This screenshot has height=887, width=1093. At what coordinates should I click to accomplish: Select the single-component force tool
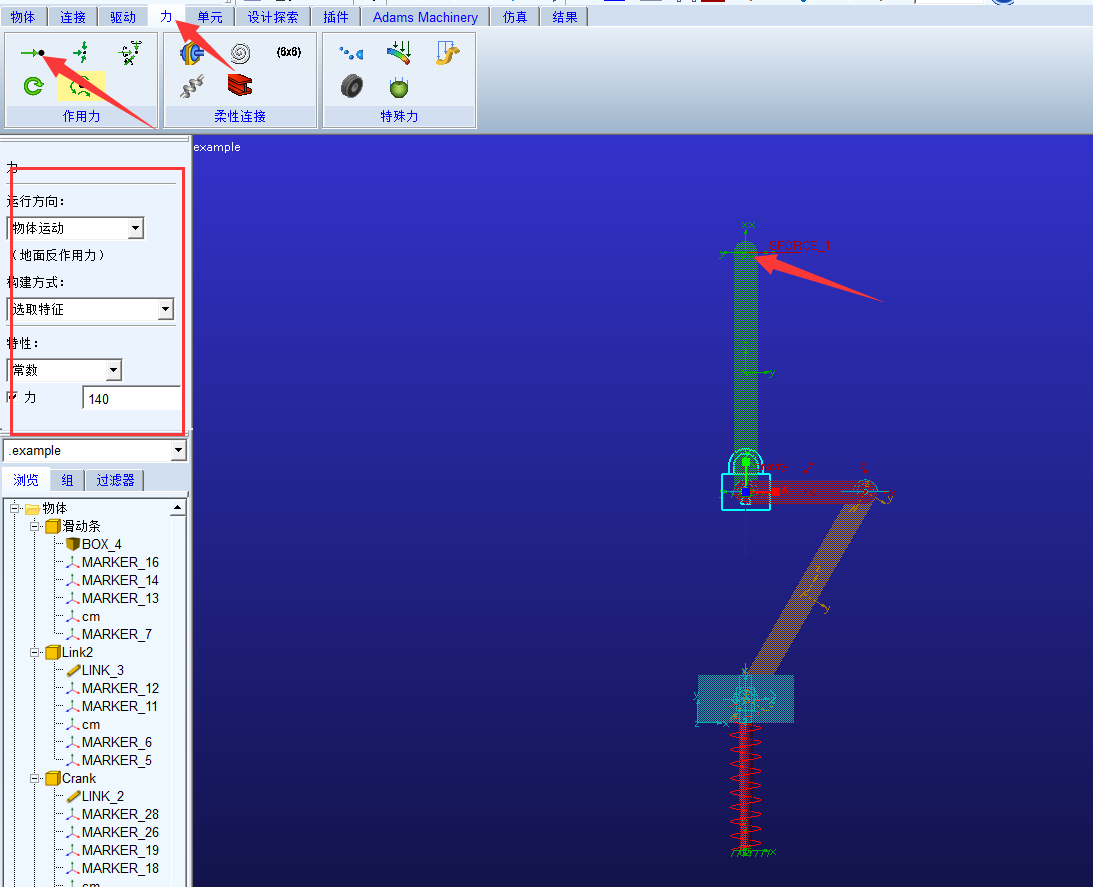[33, 53]
